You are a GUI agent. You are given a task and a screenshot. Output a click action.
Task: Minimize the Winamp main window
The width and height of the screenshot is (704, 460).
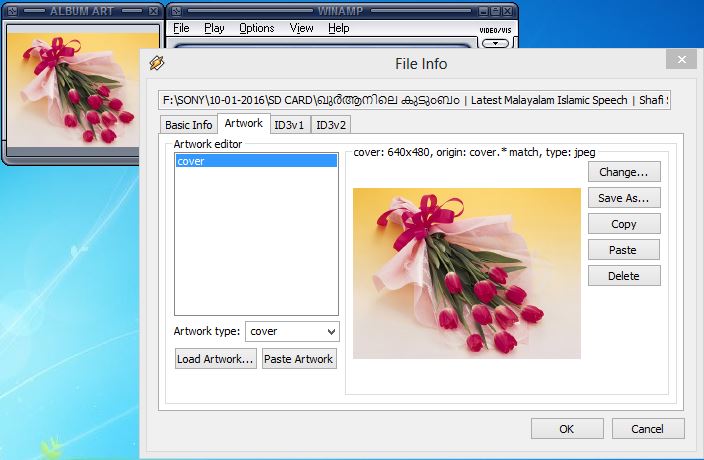[483, 11]
